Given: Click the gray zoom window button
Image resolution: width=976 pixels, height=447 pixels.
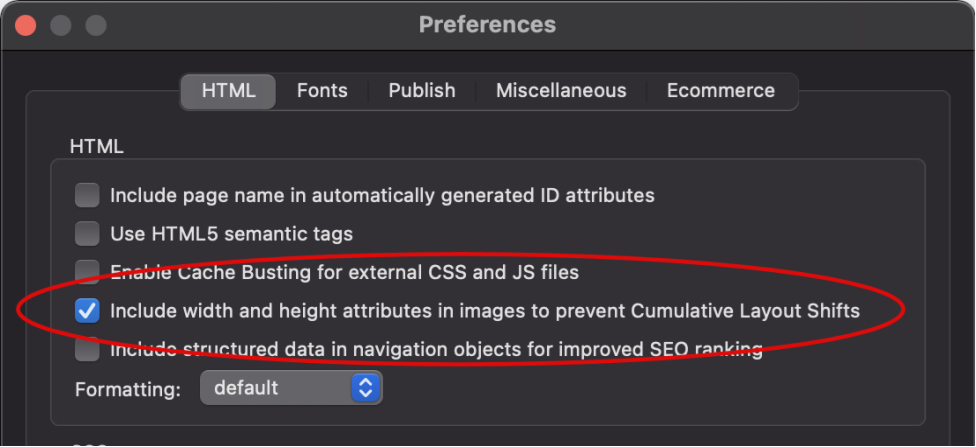Looking at the screenshot, I should [x=96, y=26].
